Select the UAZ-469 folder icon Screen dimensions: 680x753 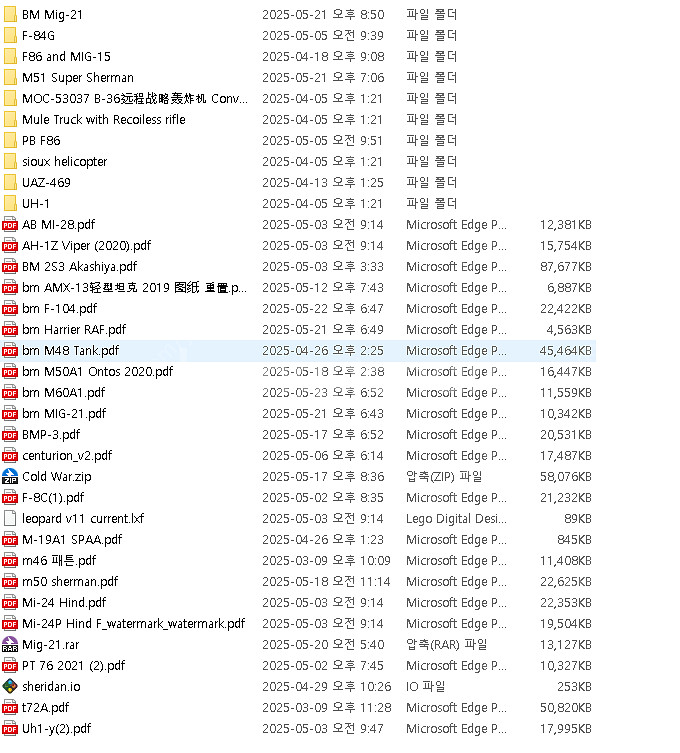pyautogui.click(x=10, y=182)
